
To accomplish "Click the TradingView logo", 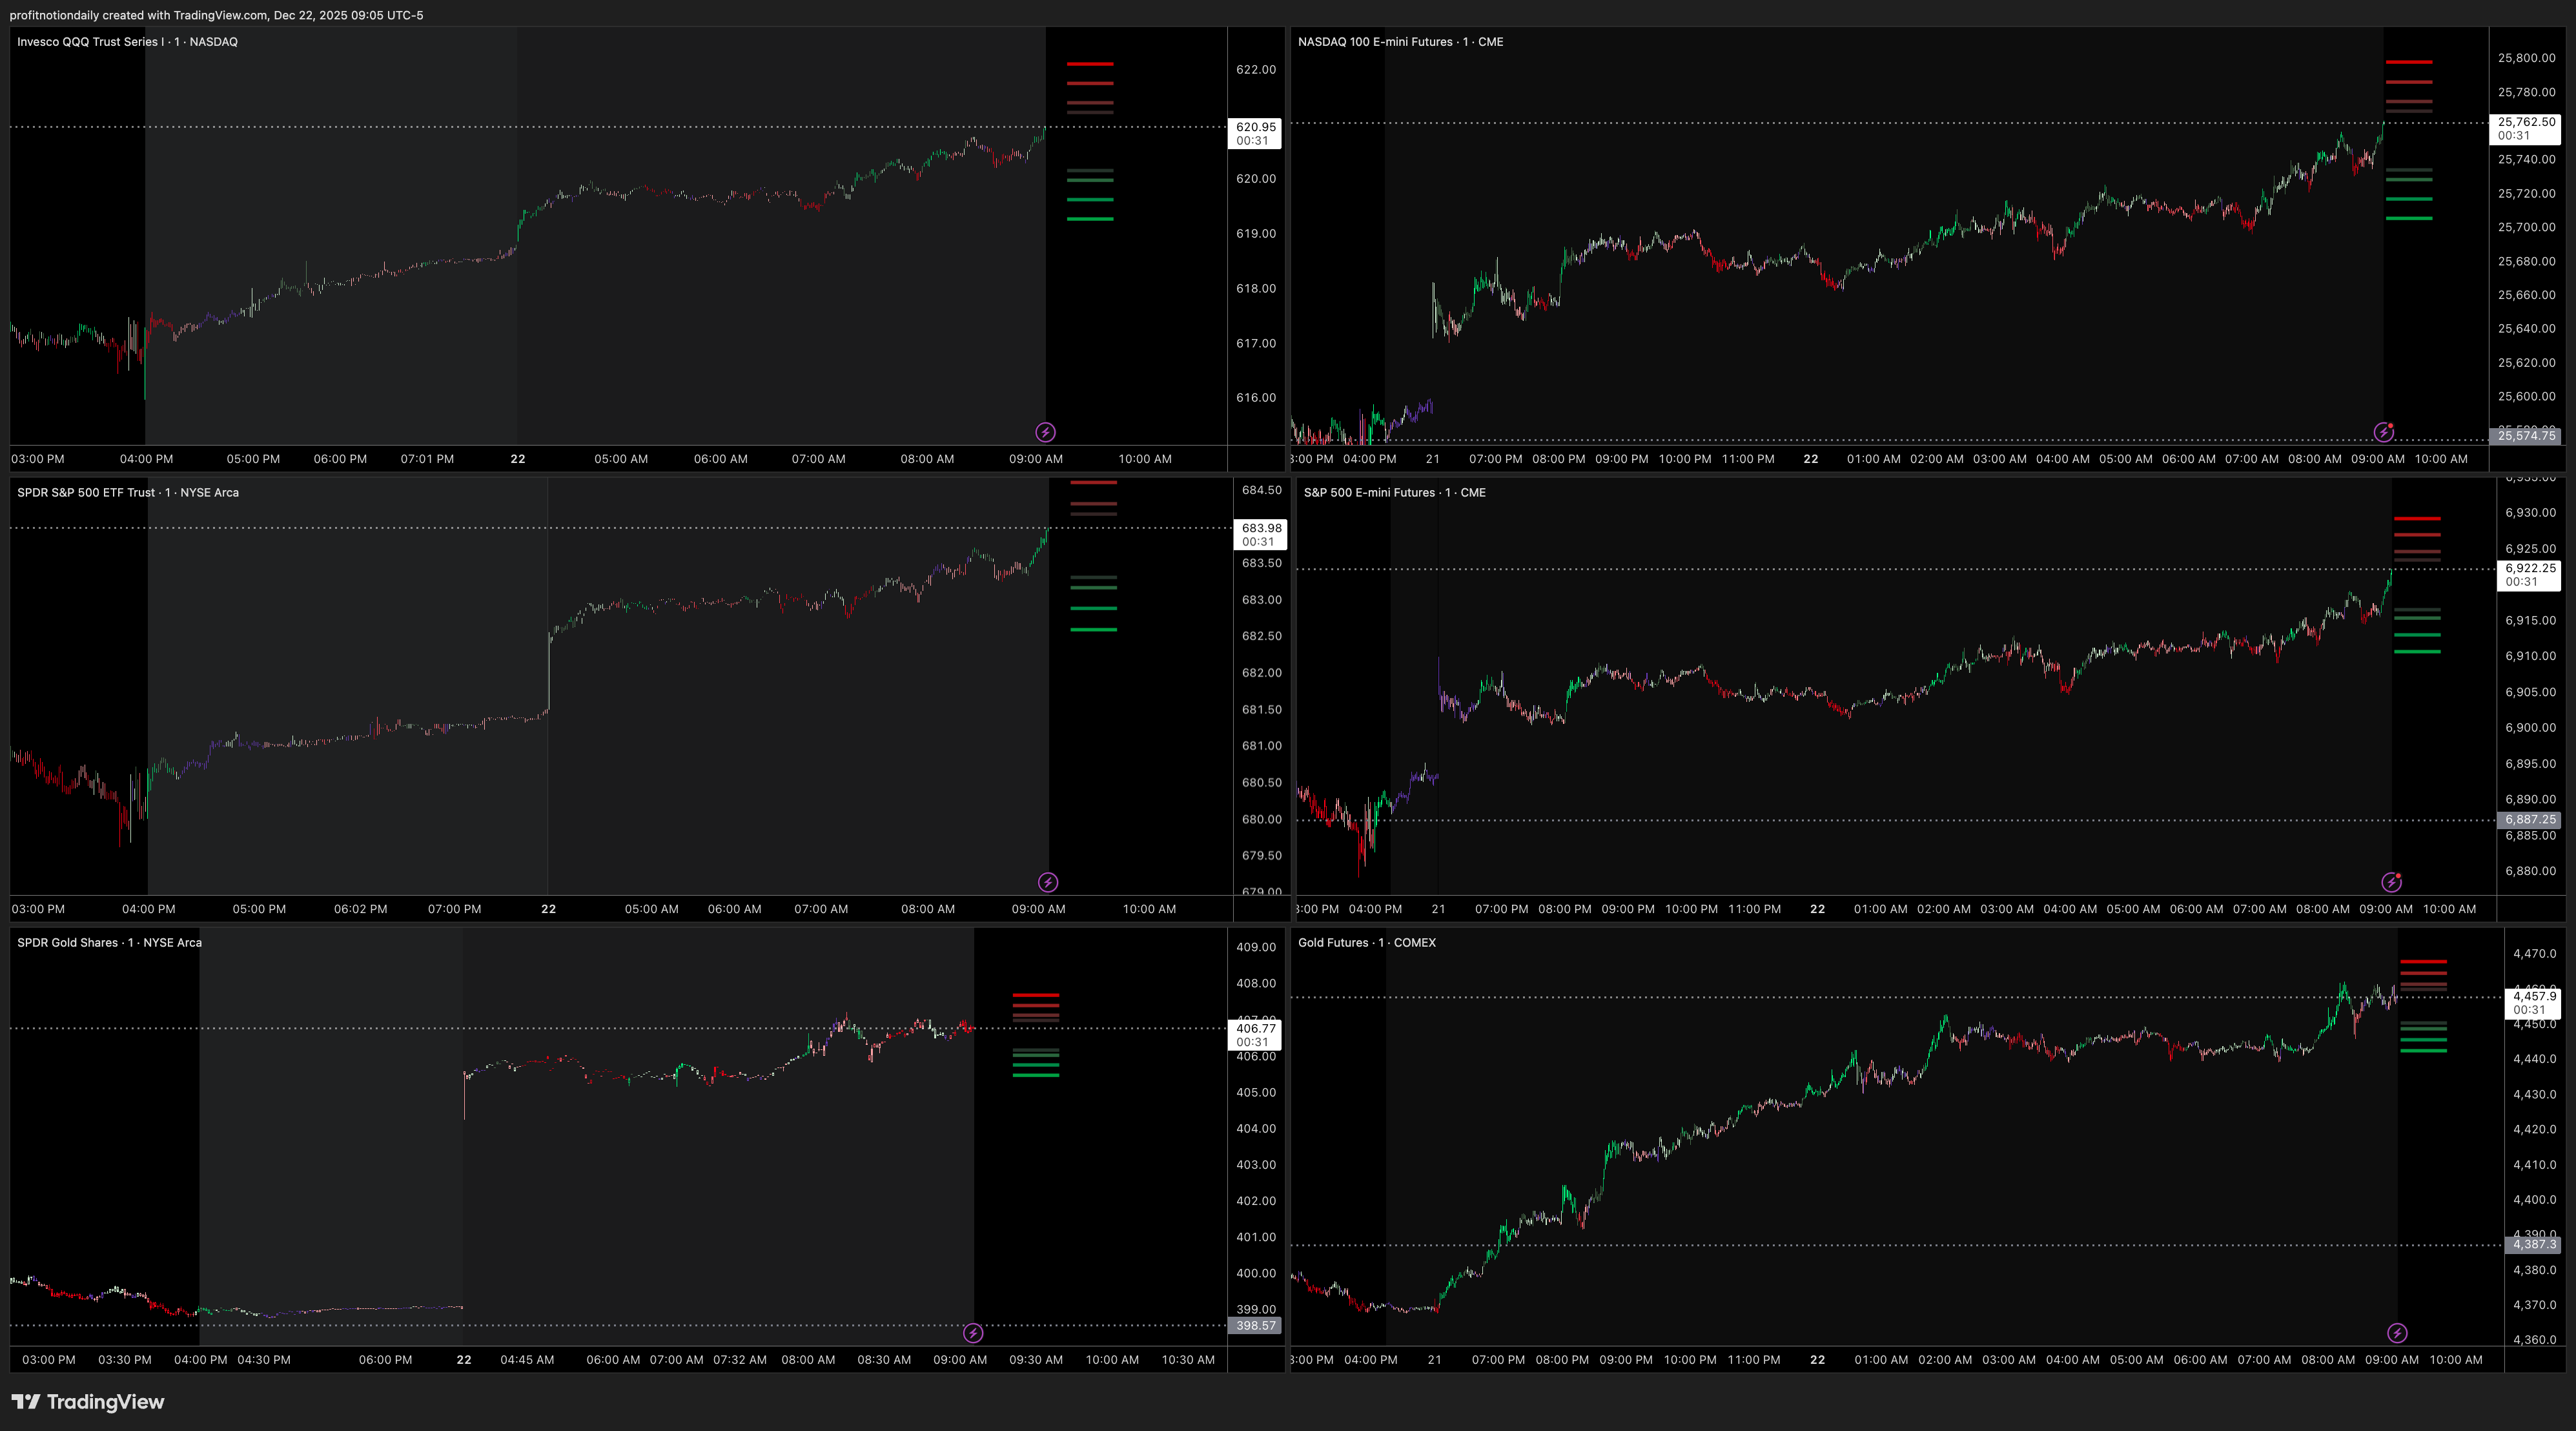I will coord(88,1402).
